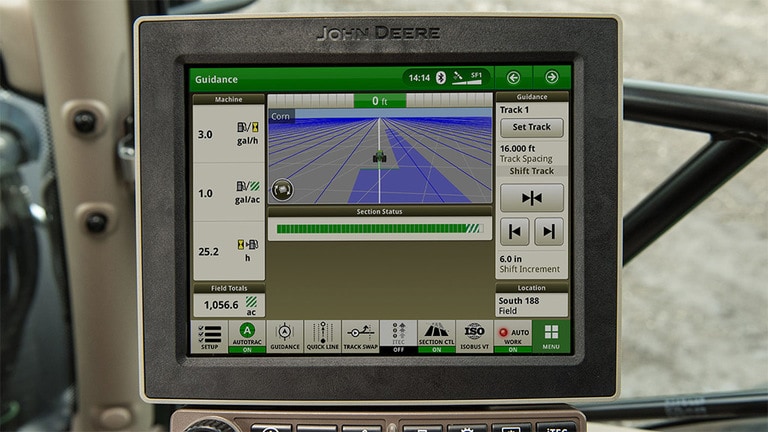Screen dimensions: 768x432
Task: Tap the 14:14 clock
Action: pyautogui.click(x=419, y=78)
